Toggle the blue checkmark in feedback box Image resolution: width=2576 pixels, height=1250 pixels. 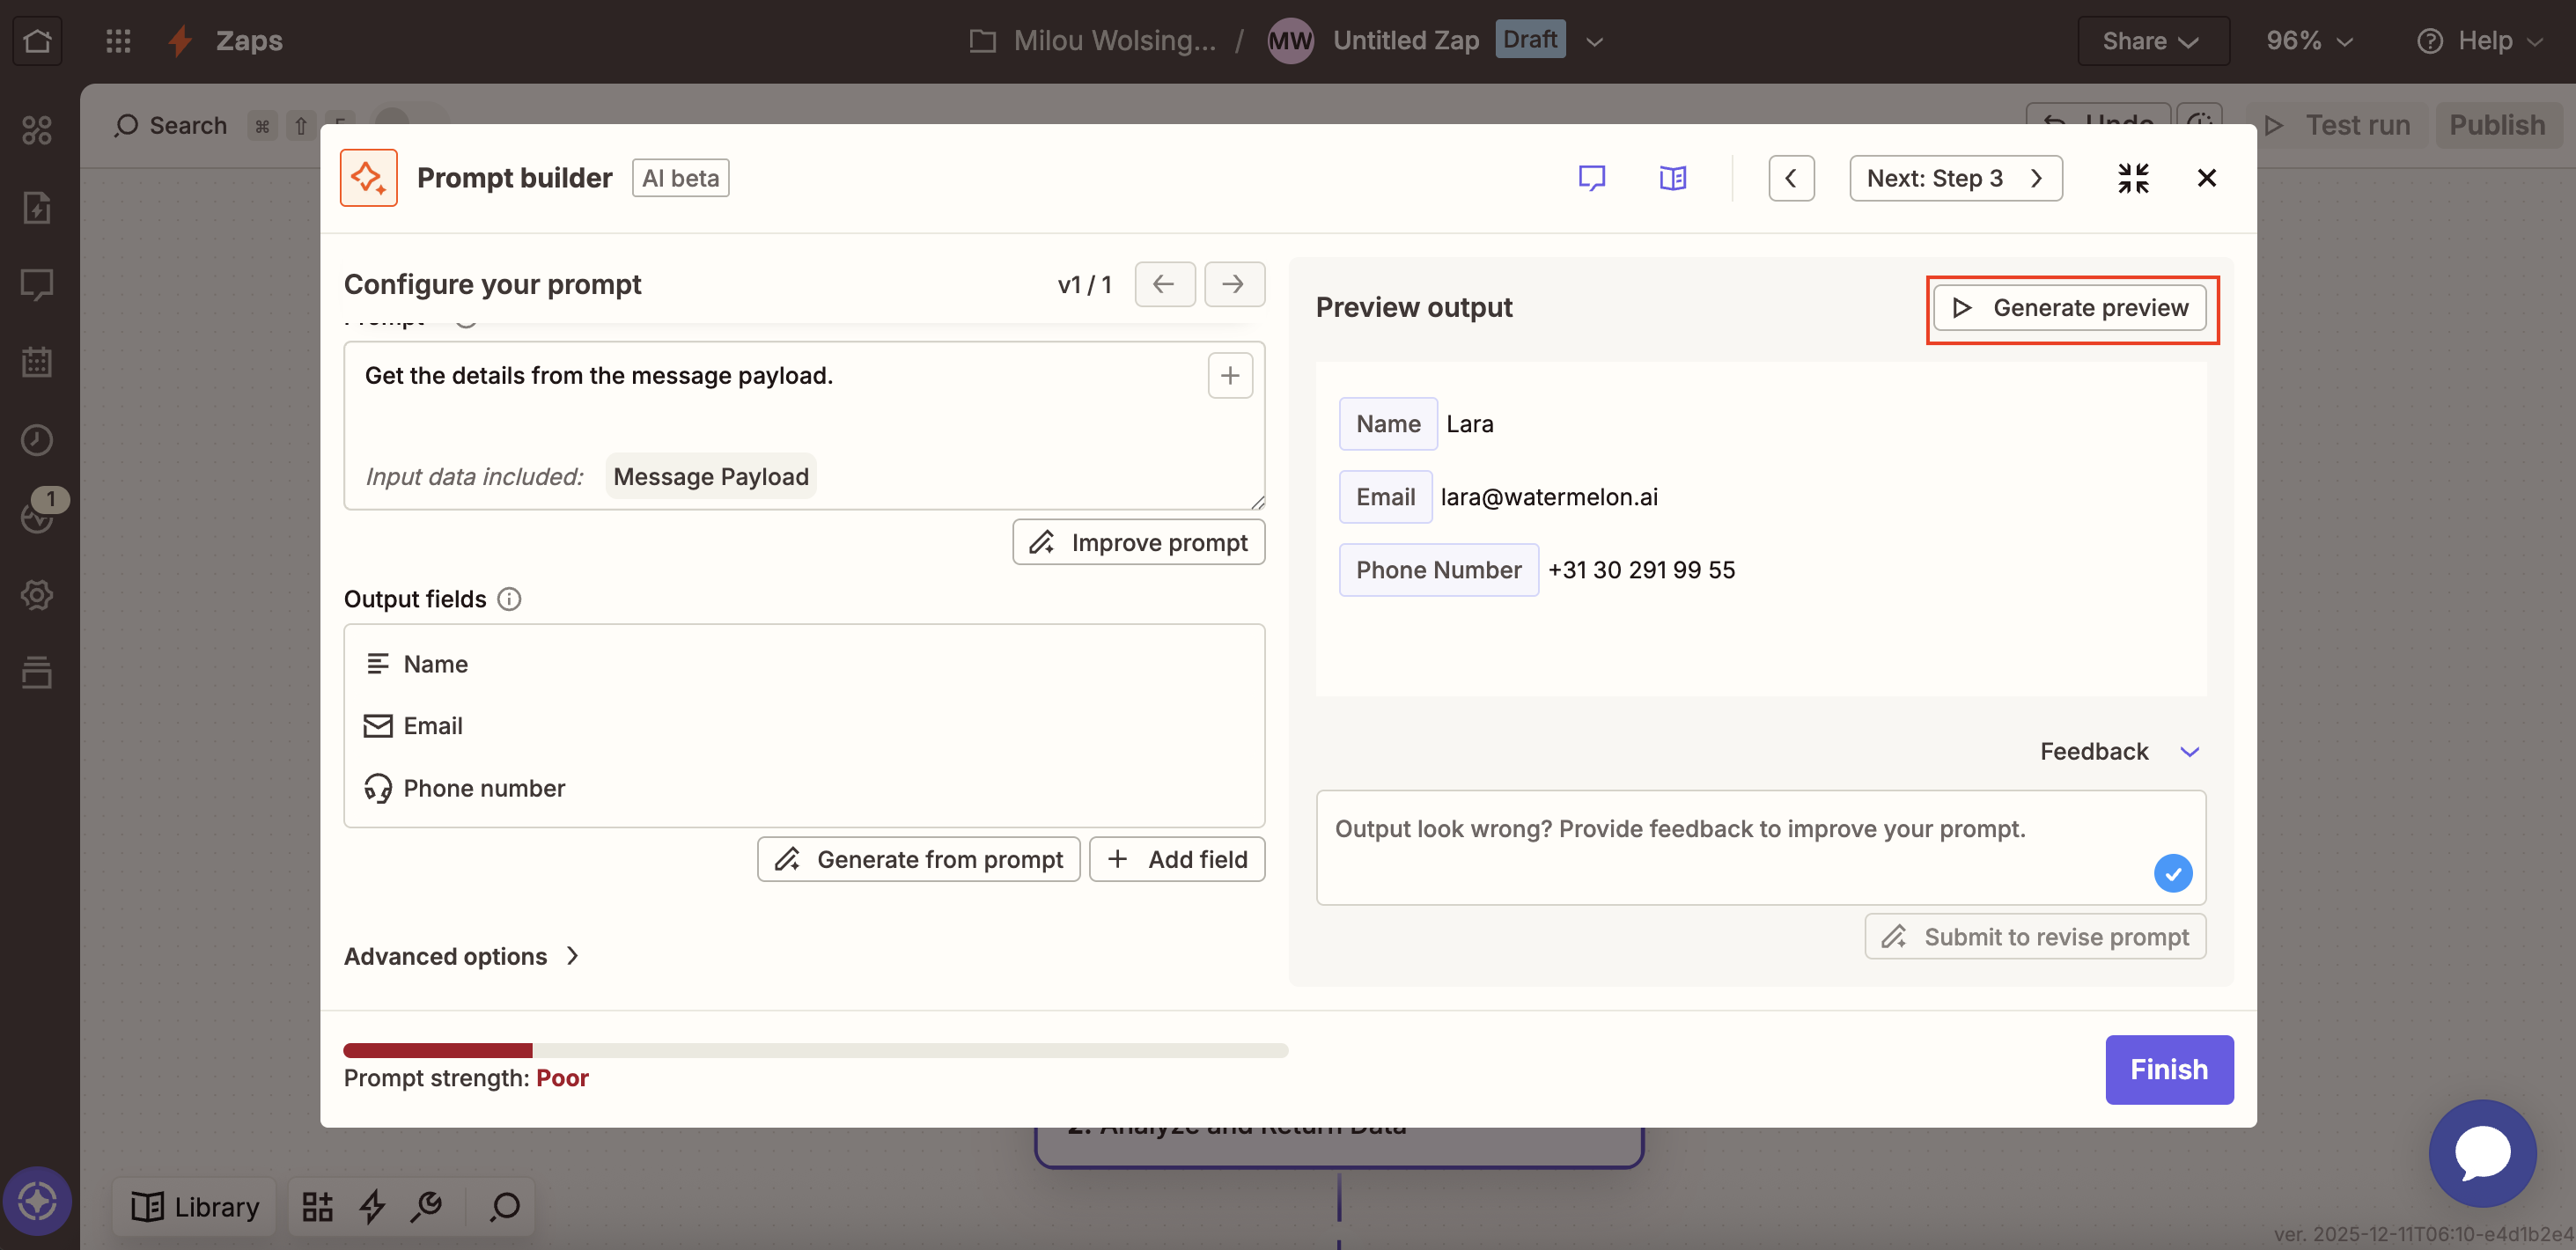[2172, 873]
